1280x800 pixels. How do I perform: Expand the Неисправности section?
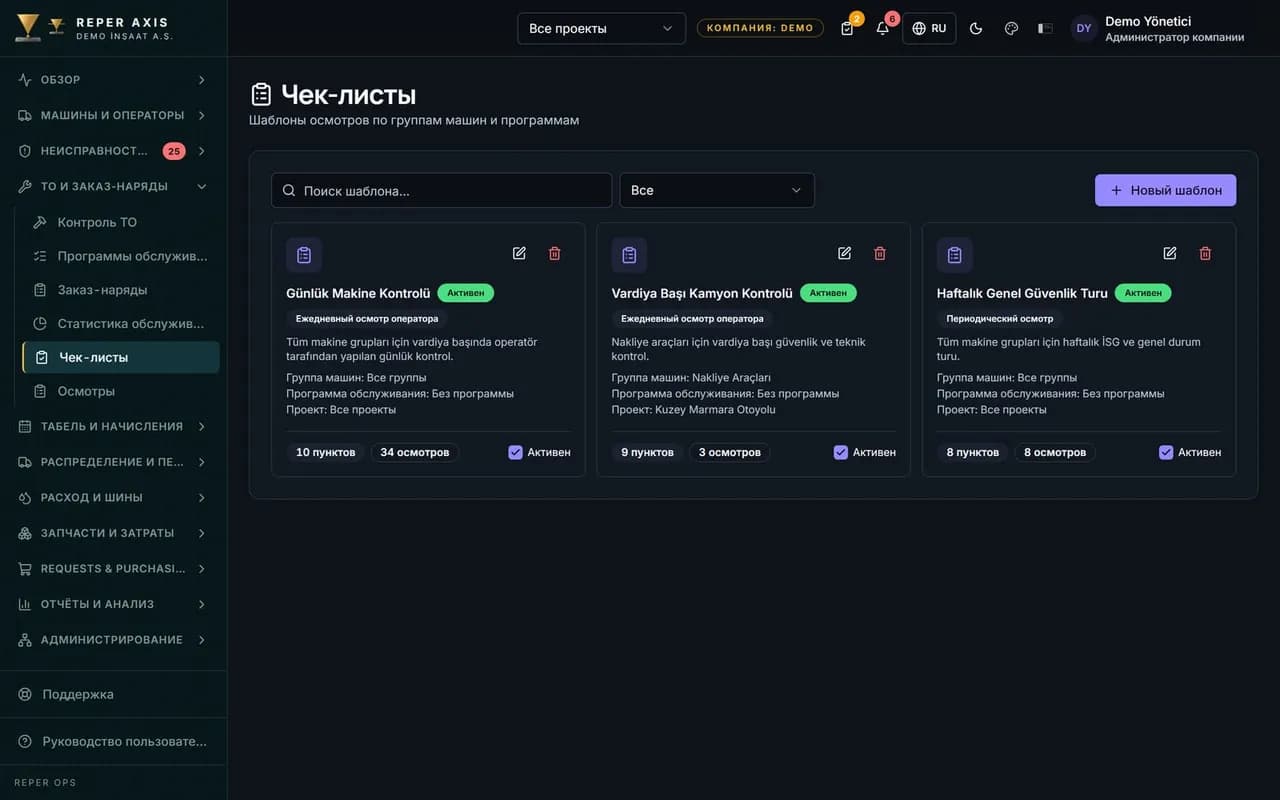pyautogui.click(x=113, y=151)
